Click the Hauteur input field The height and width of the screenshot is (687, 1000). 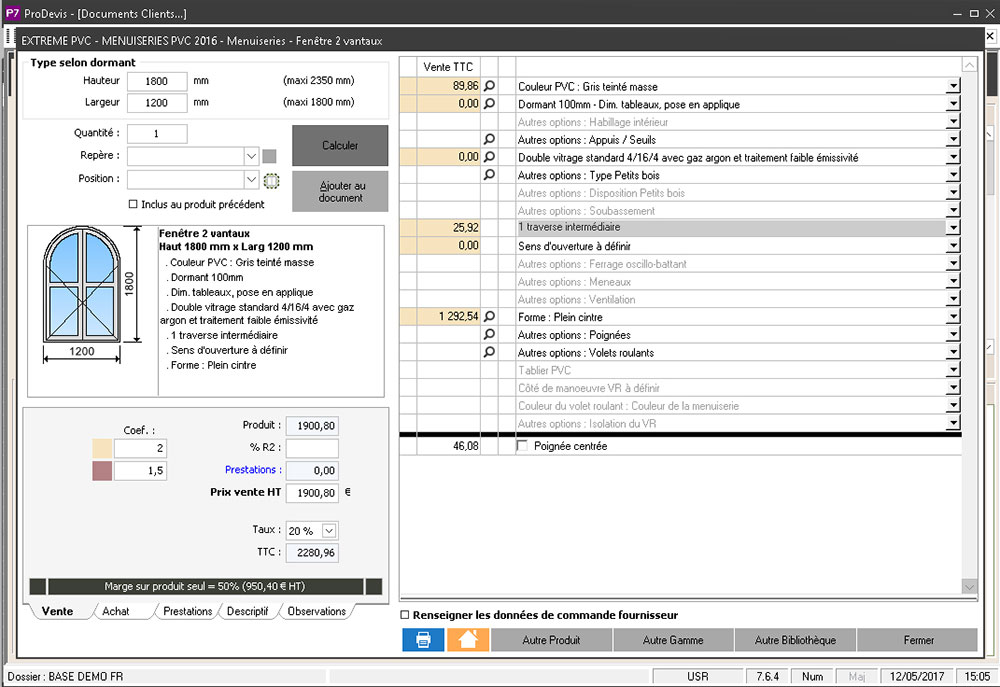point(157,81)
